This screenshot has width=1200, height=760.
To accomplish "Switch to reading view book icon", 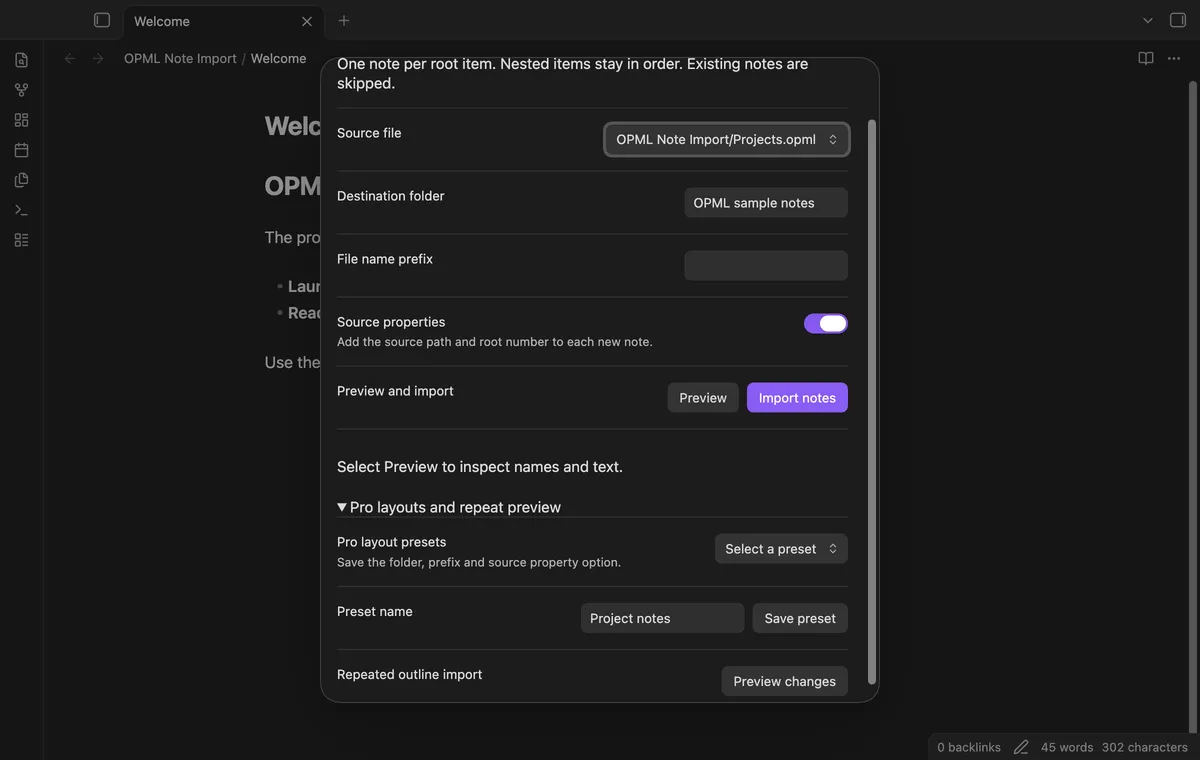I will pyautogui.click(x=1146, y=59).
